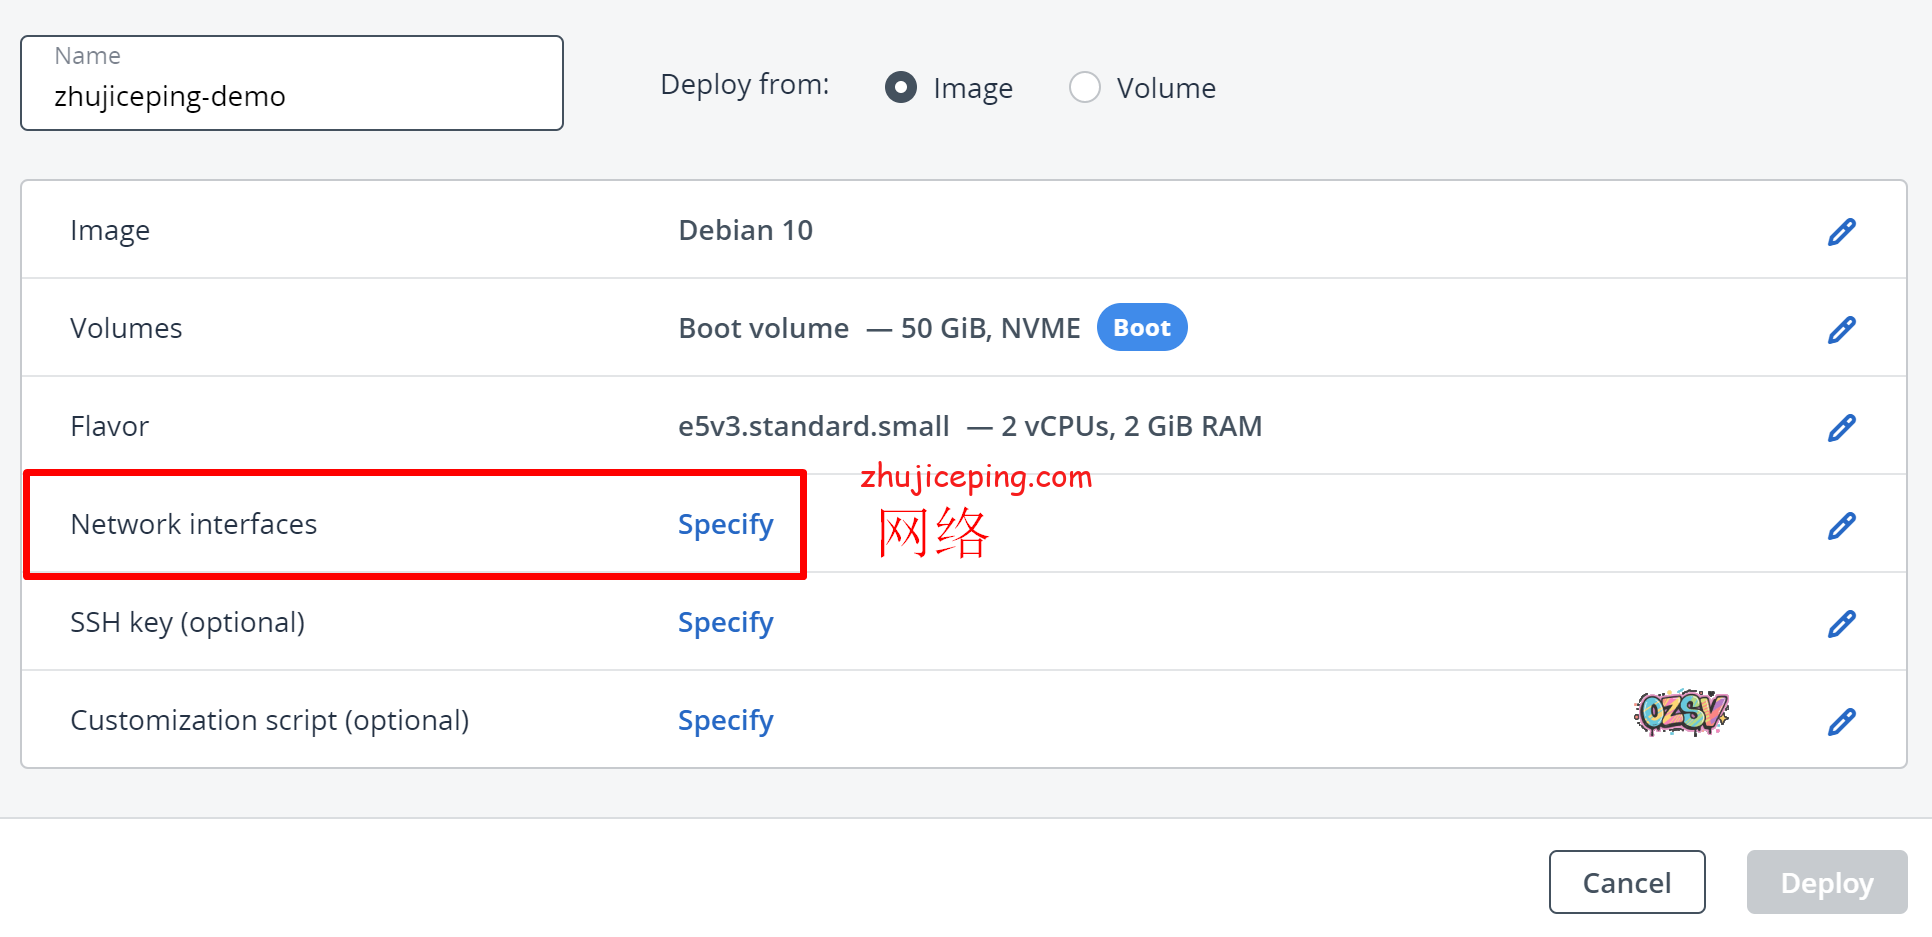
Task: Click the edit pencil for Flavor row
Action: pyautogui.click(x=1841, y=428)
